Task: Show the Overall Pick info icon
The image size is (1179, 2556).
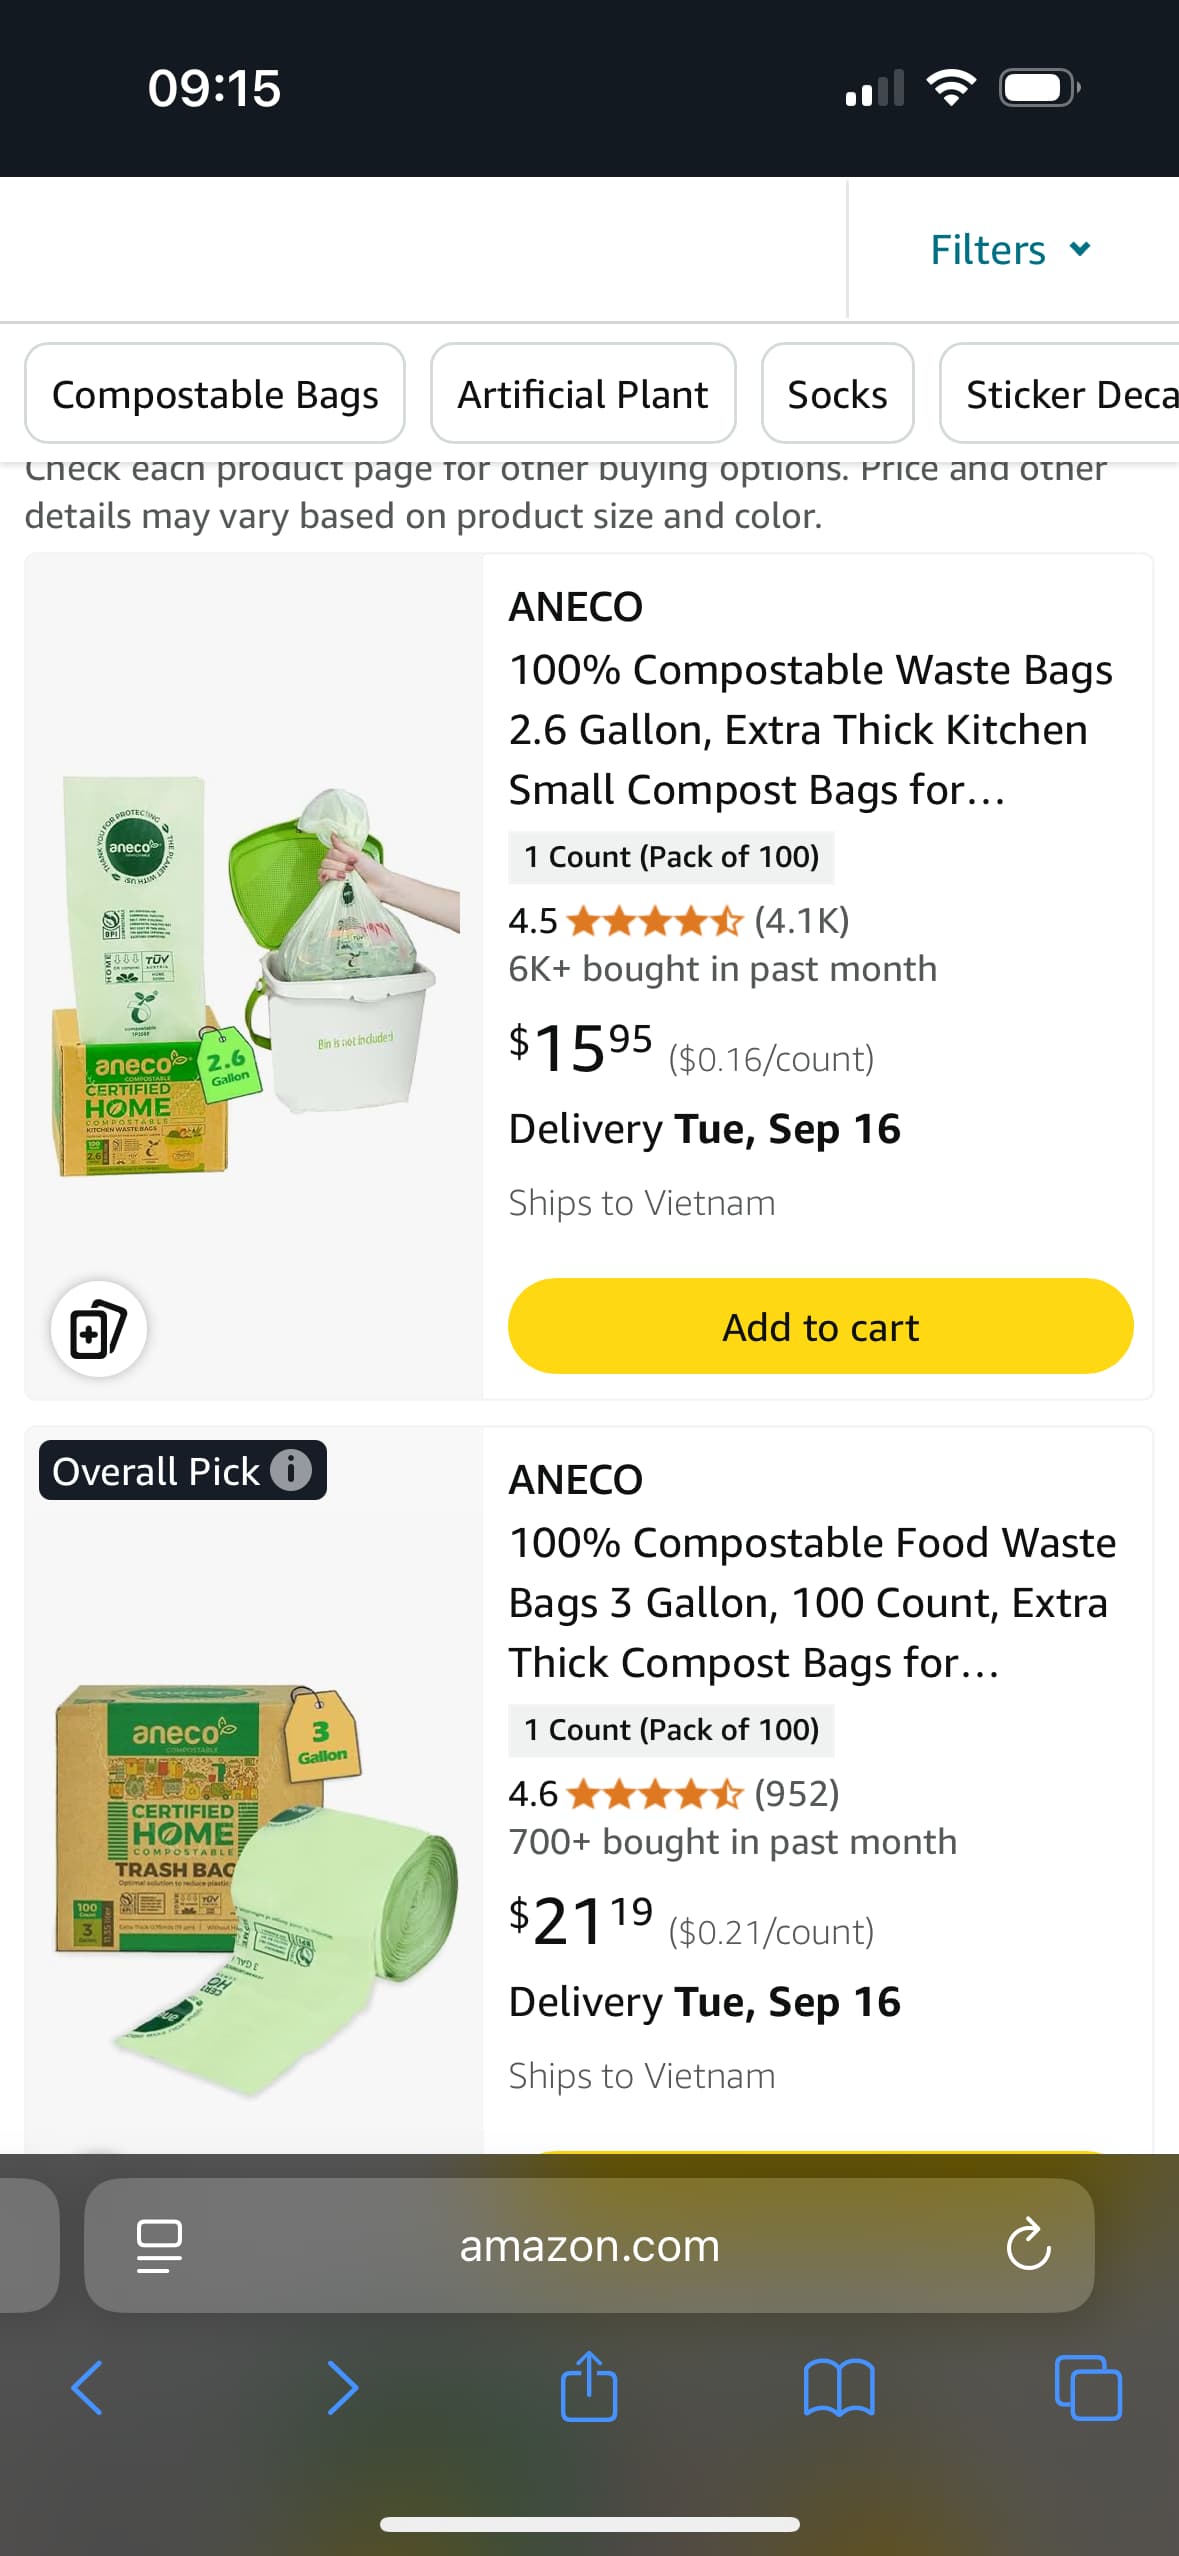Action: pos(291,1470)
